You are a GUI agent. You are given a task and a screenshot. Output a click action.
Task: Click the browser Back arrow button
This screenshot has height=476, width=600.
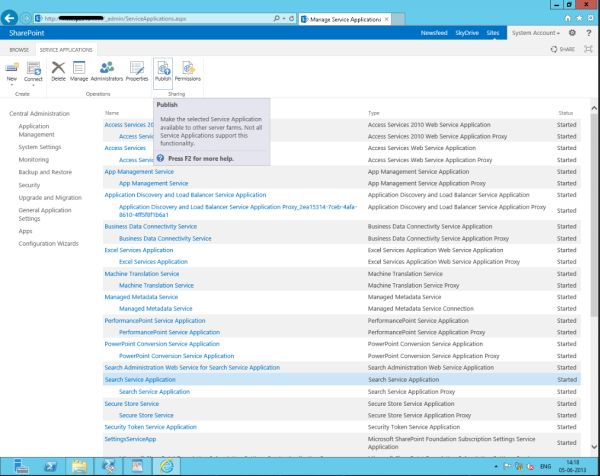click(x=9, y=18)
